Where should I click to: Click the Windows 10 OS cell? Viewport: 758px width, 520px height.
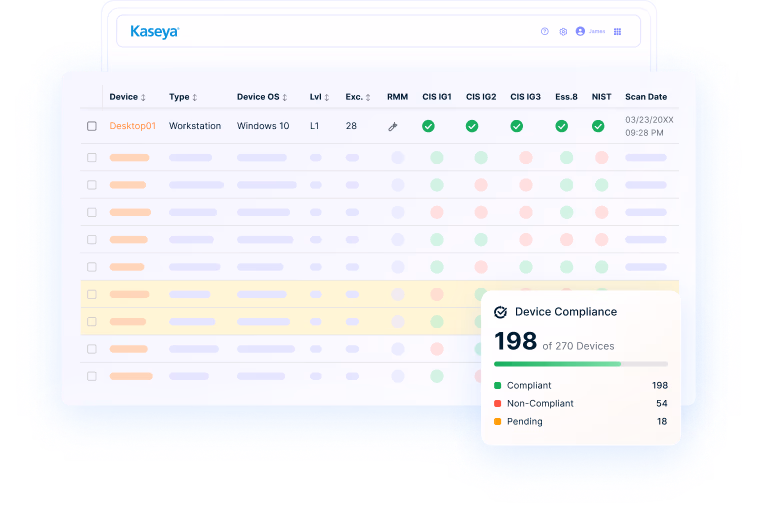(263, 126)
